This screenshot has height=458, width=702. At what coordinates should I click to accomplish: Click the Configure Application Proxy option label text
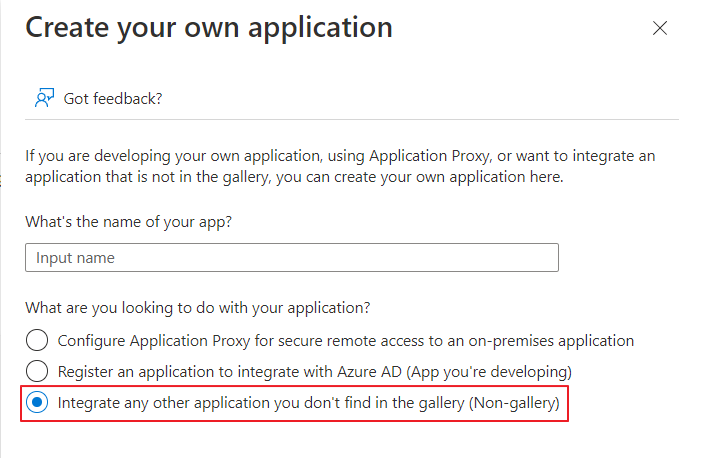pyautogui.click(x=346, y=341)
